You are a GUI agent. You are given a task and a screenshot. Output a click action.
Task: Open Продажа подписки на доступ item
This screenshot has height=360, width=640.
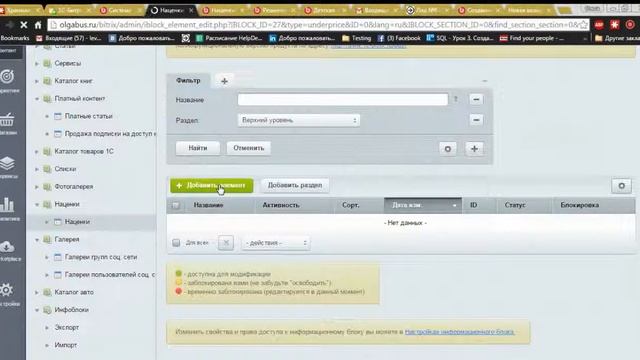tap(110, 134)
